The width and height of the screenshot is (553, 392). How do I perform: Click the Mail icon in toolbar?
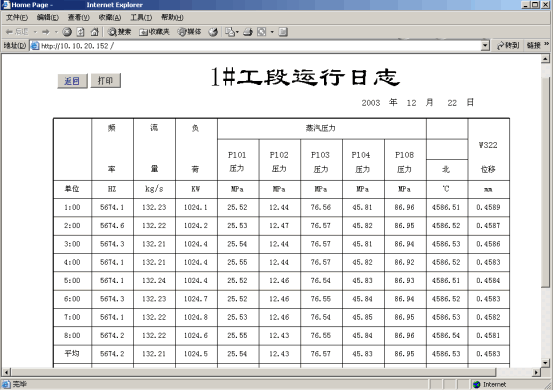[x=230, y=32]
